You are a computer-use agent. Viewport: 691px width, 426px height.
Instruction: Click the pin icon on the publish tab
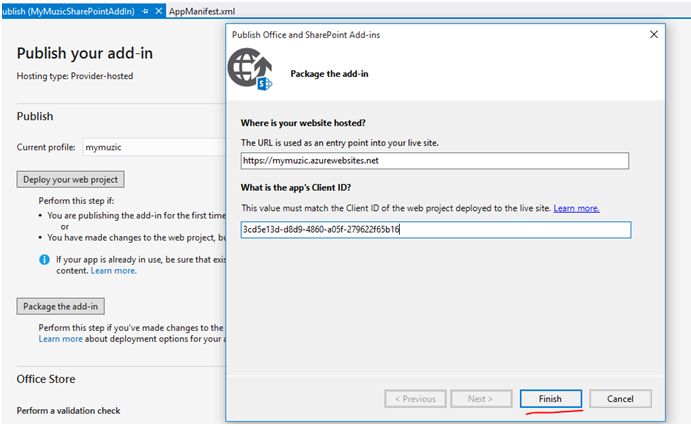[x=146, y=9]
